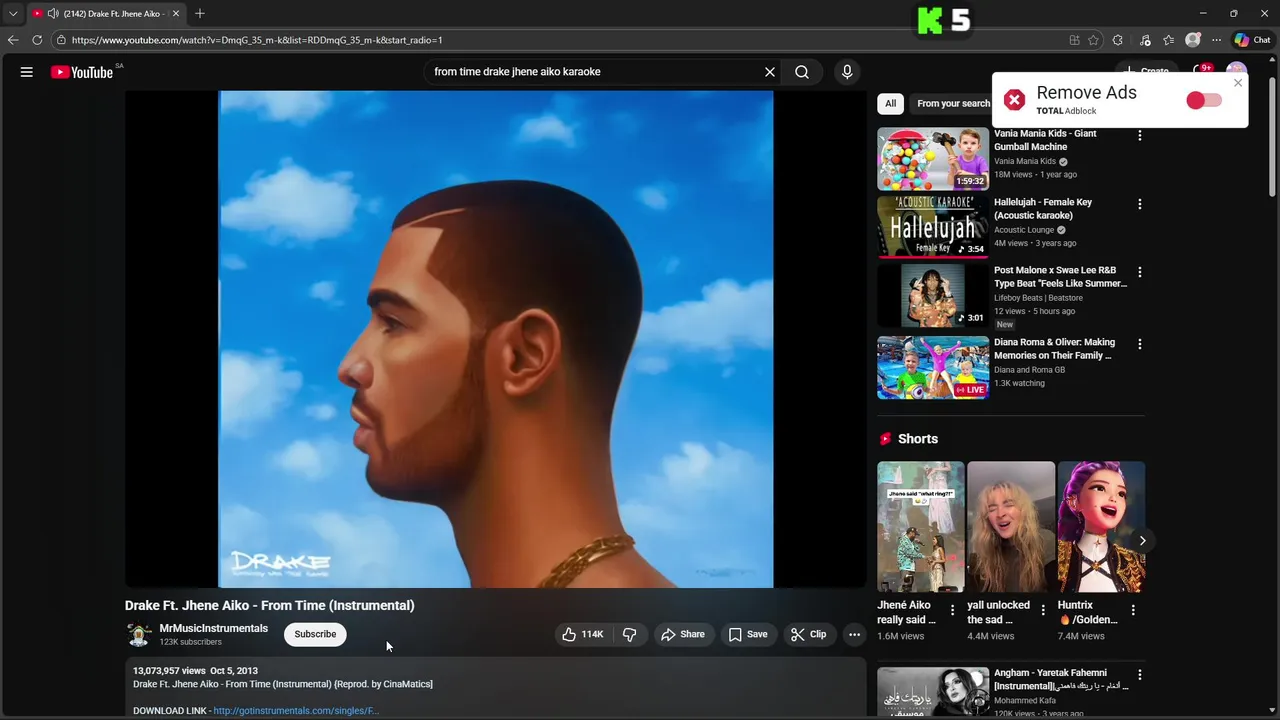Open Hallelujah Female Key karaoke thumbnail

tap(933, 227)
